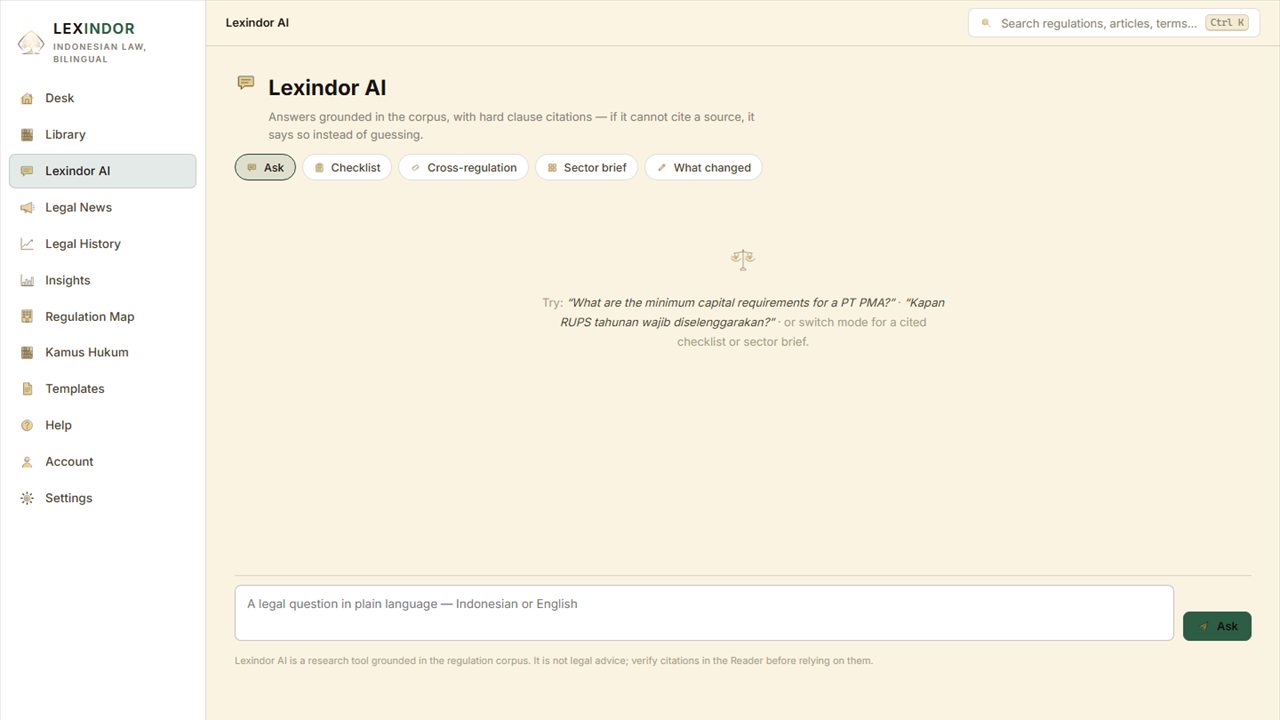Click the 'Answers grounded in the corpus' description
Viewport: 1280px width, 720px height.
tap(511, 126)
